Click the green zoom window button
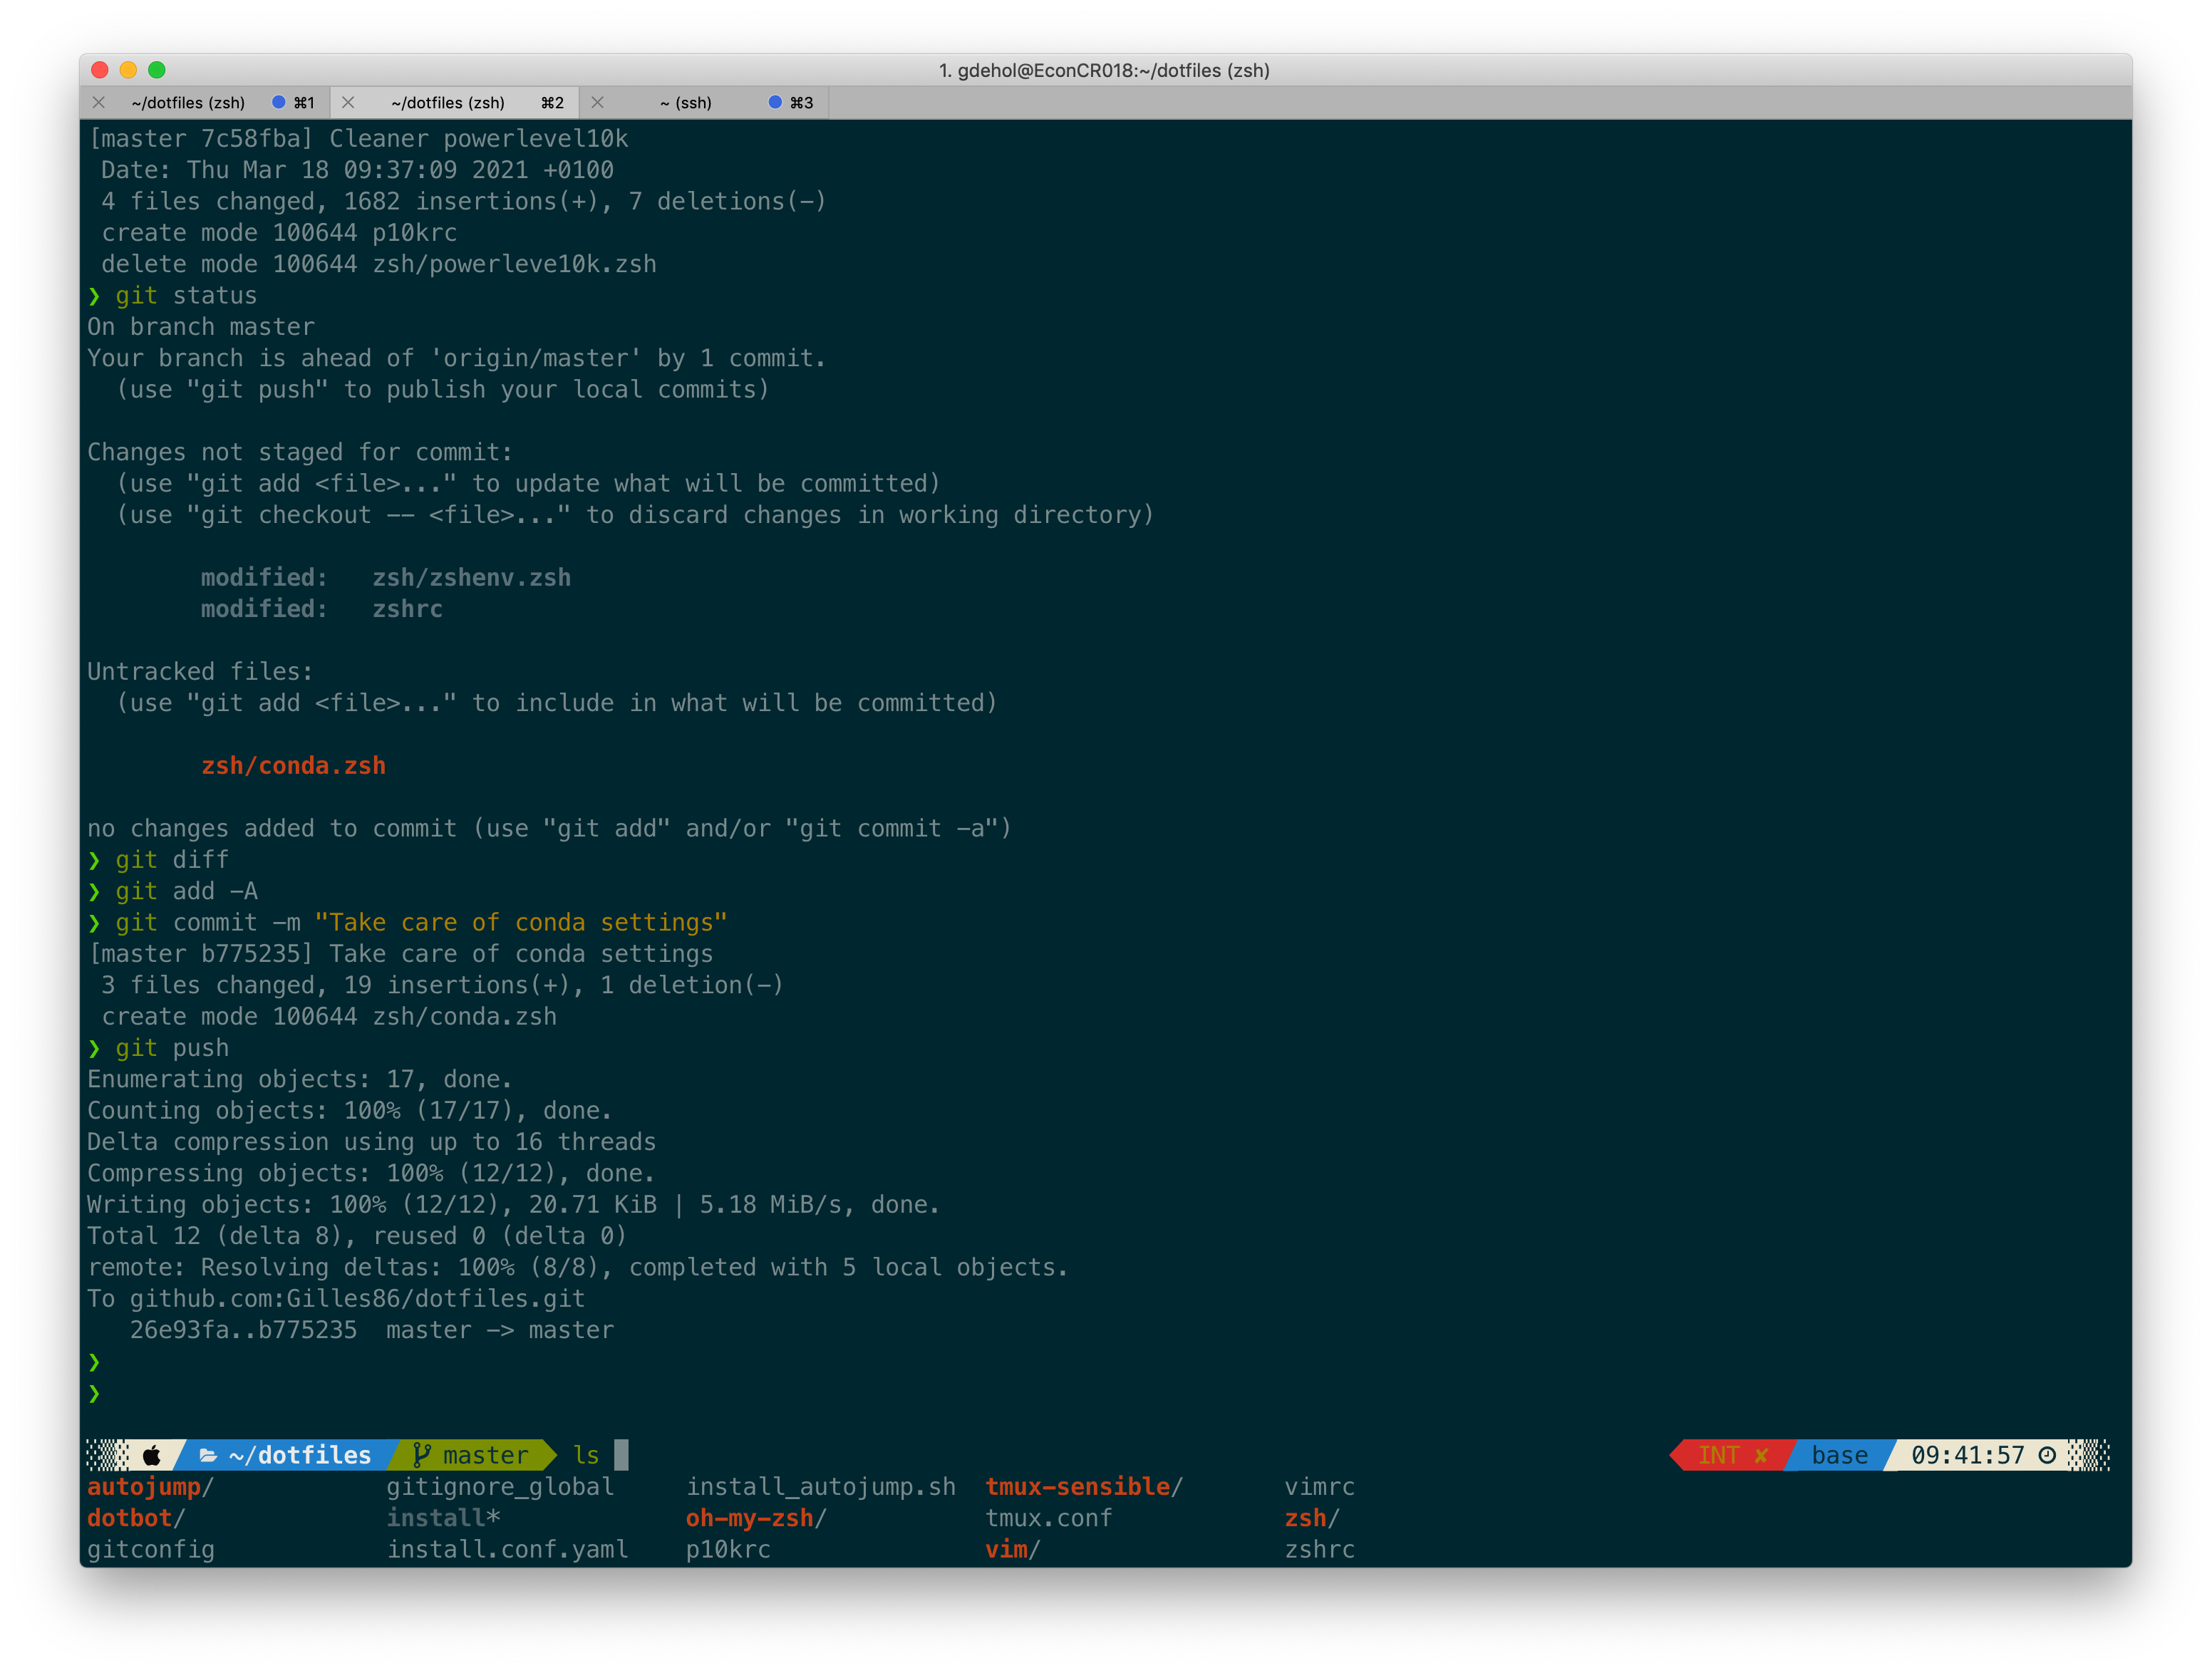 pos(157,70)
